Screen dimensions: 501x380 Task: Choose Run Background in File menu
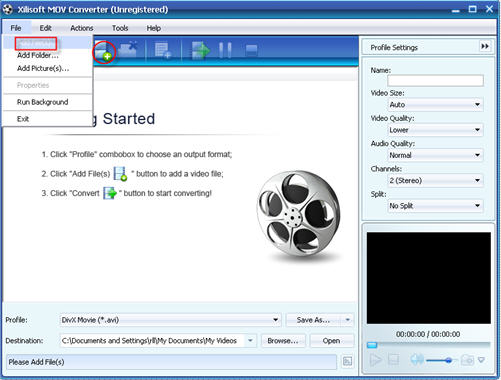pos(42,102)
